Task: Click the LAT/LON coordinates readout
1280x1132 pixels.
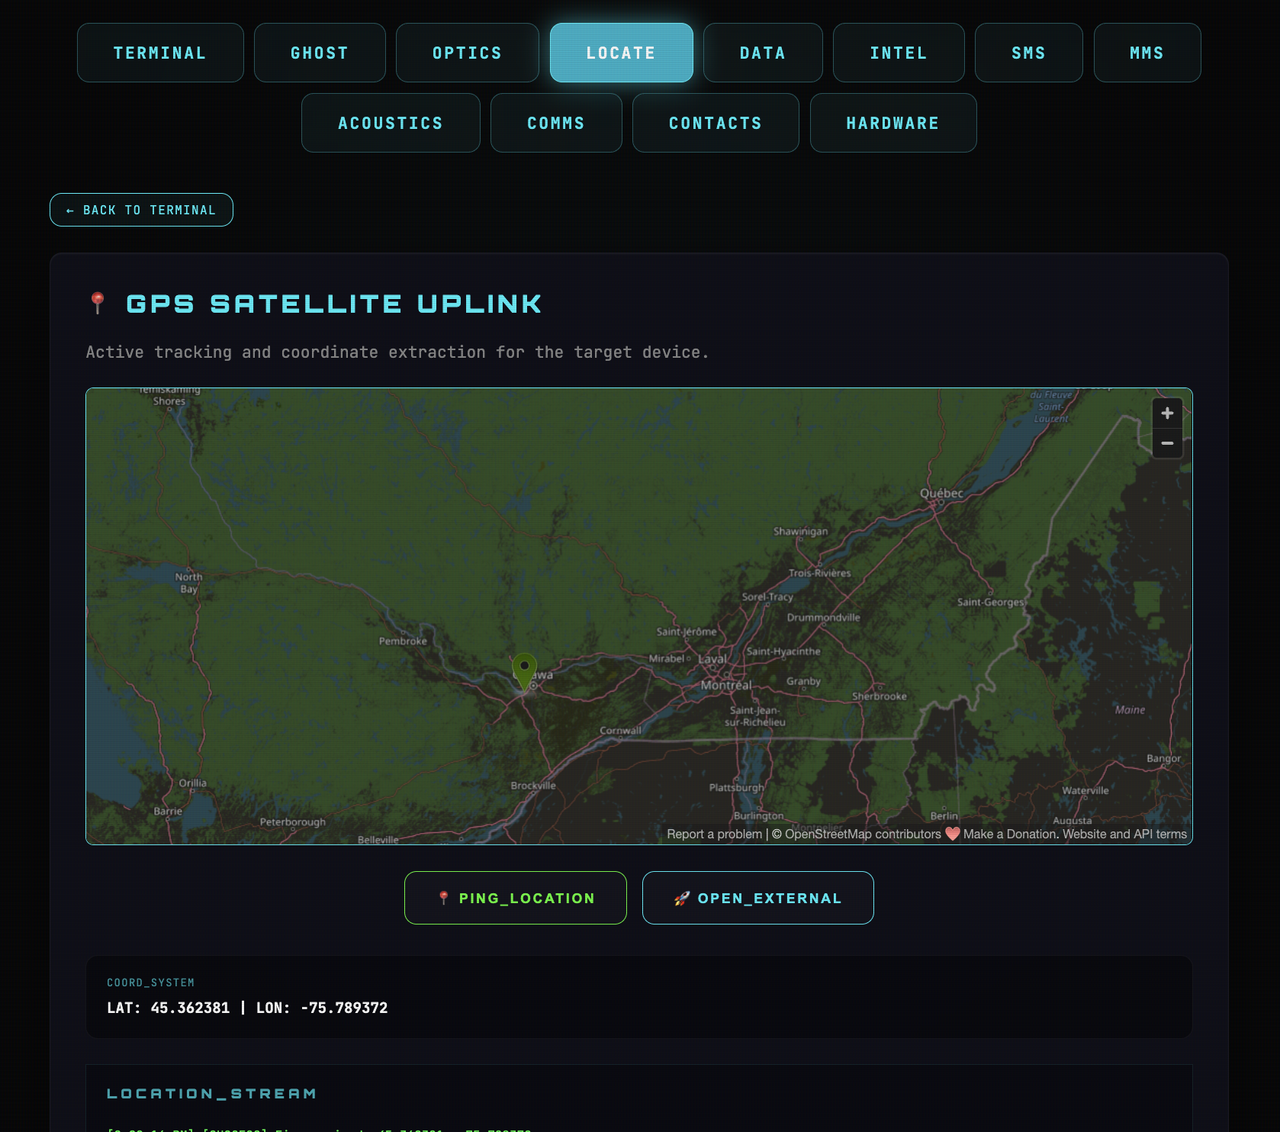Action: [247, 1008]
